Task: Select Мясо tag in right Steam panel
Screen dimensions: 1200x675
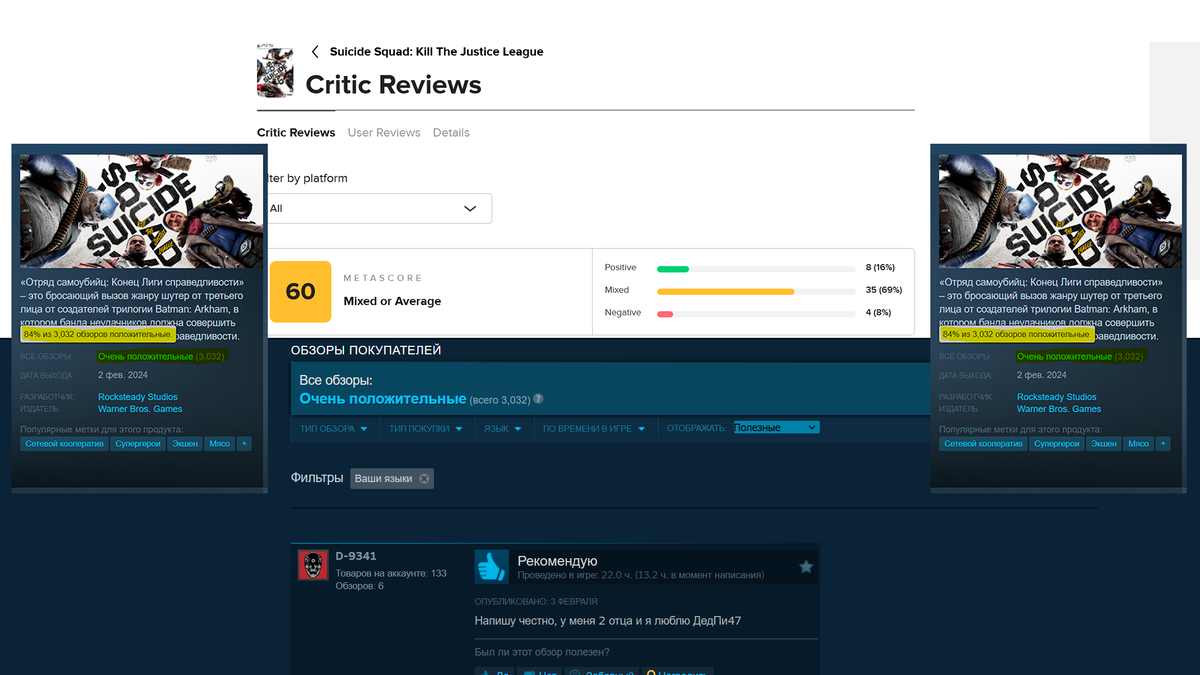Action: click(1138, 443)
